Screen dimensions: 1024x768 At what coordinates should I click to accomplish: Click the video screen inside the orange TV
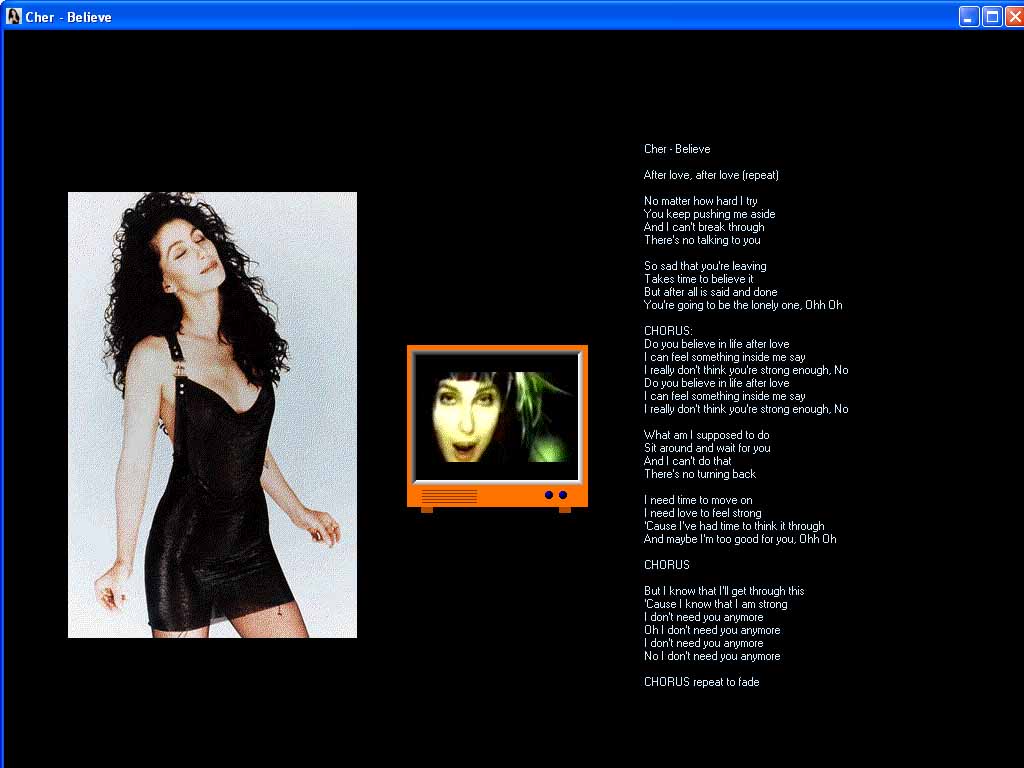tap(496, 417)
